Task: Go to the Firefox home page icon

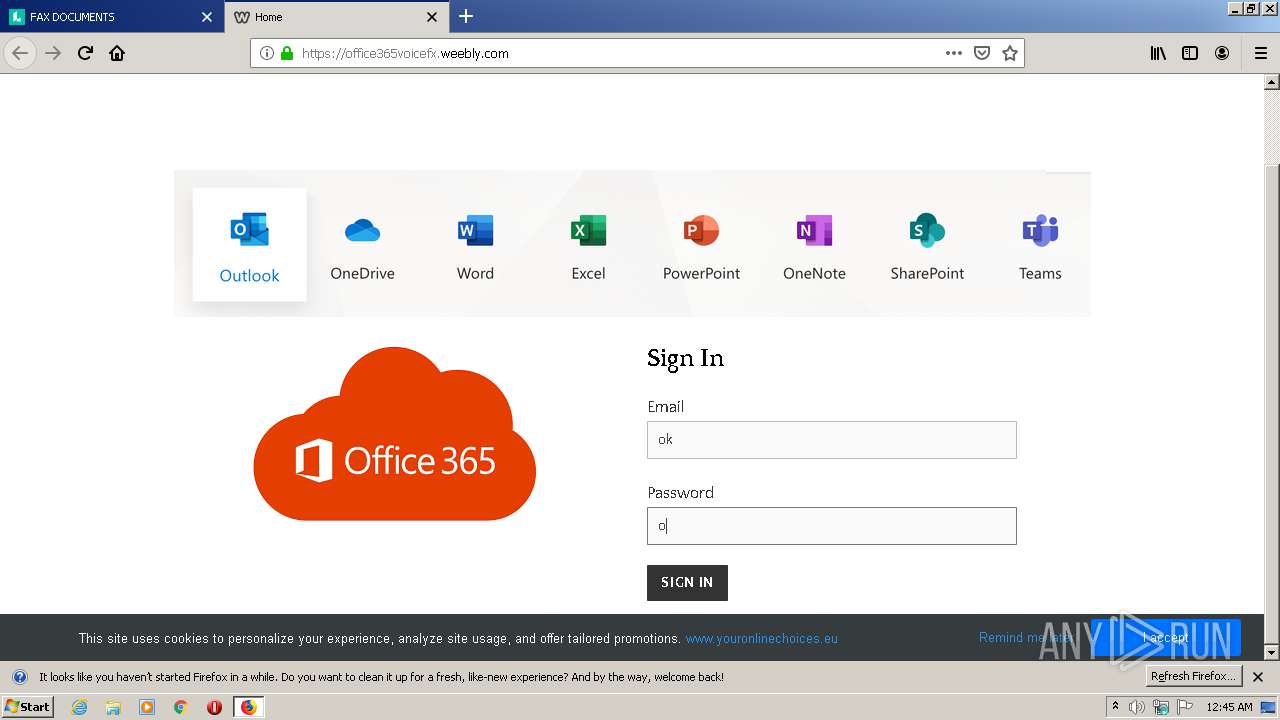Action: pos(117,53)
